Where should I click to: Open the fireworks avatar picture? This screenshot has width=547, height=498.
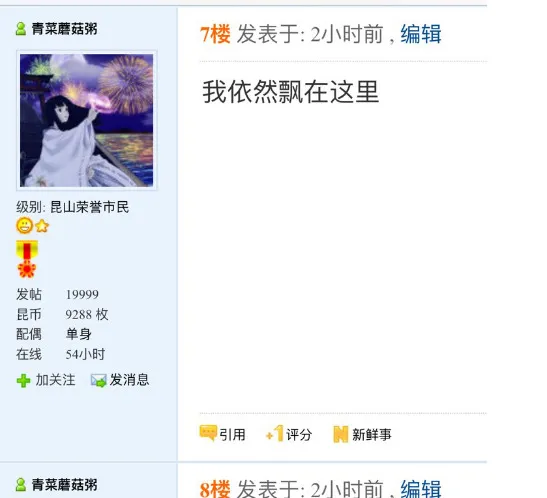(87, 120)
